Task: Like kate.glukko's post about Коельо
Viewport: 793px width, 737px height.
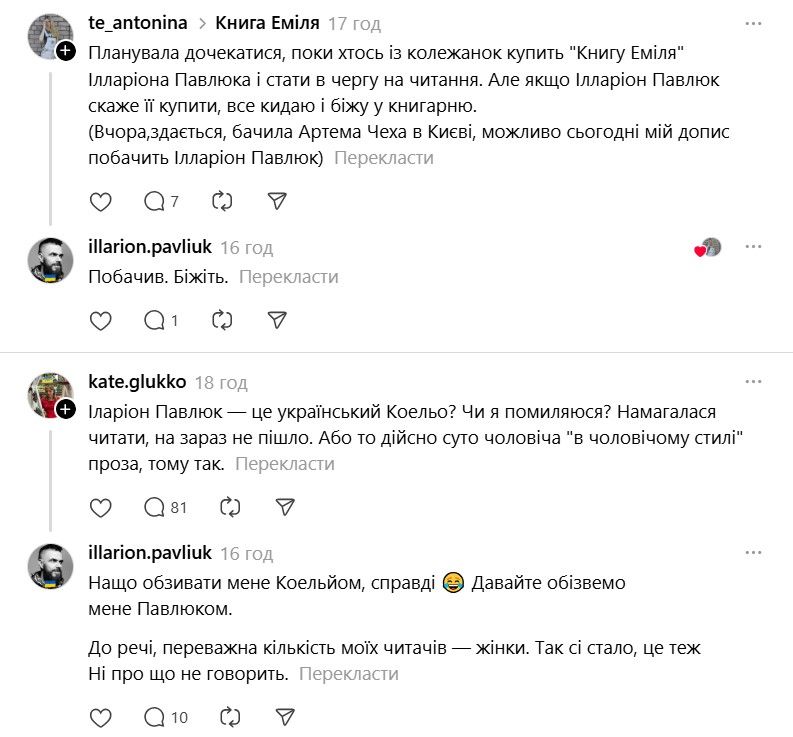Action: pyautogui.click(x=101, y=507)
